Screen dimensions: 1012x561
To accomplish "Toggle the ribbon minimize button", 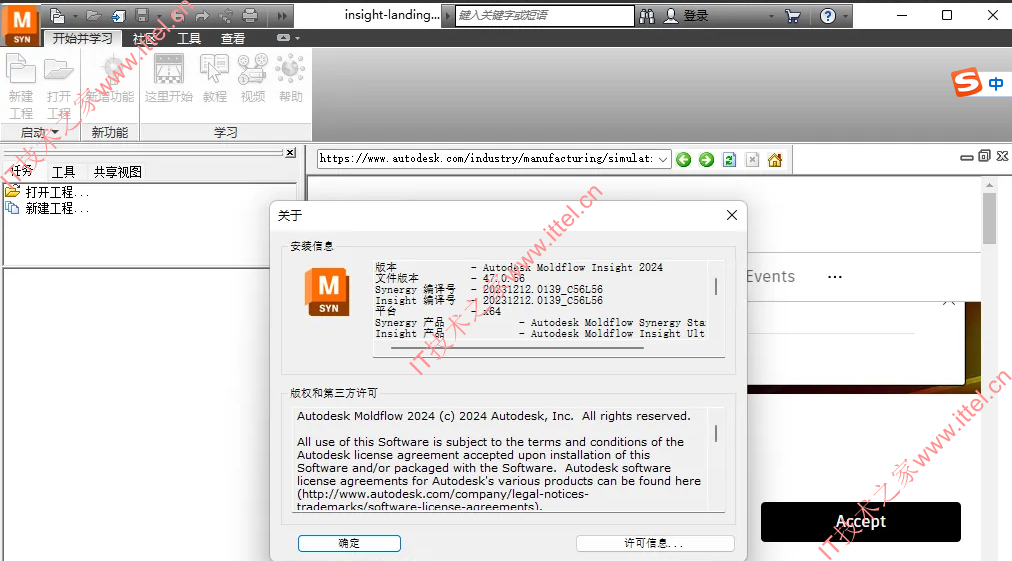I will [x=283, y=38].
